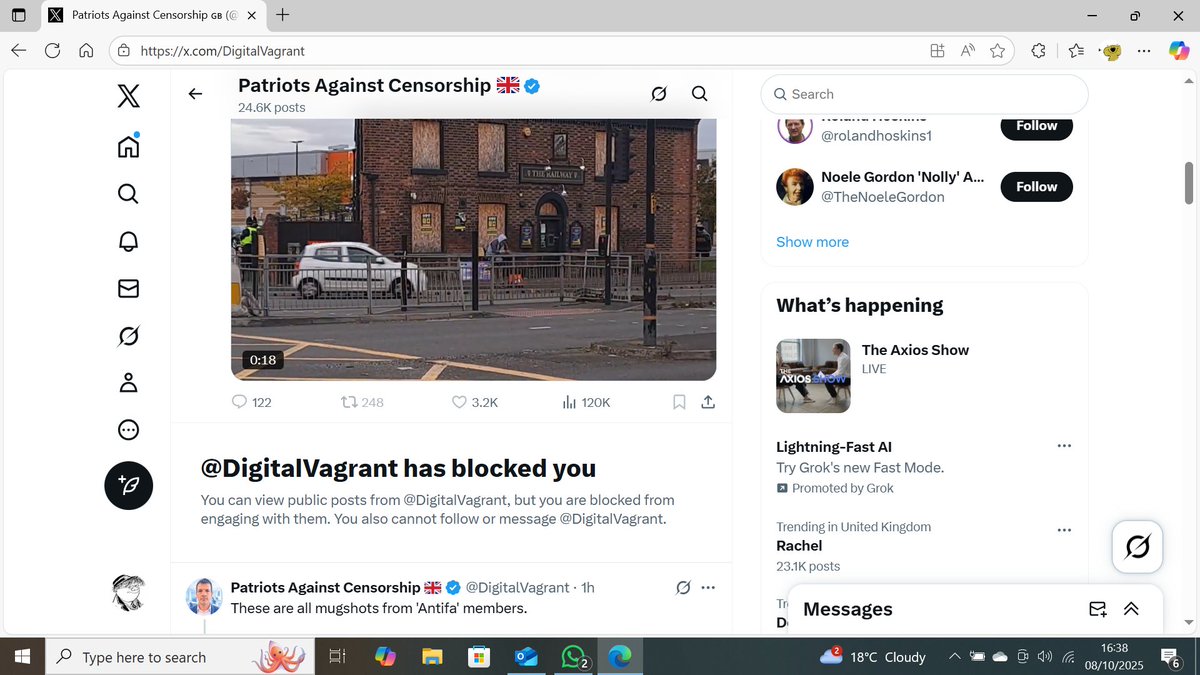Start new message in Messages drawer
1200x675 pixels.
(x=1097, y=609)
